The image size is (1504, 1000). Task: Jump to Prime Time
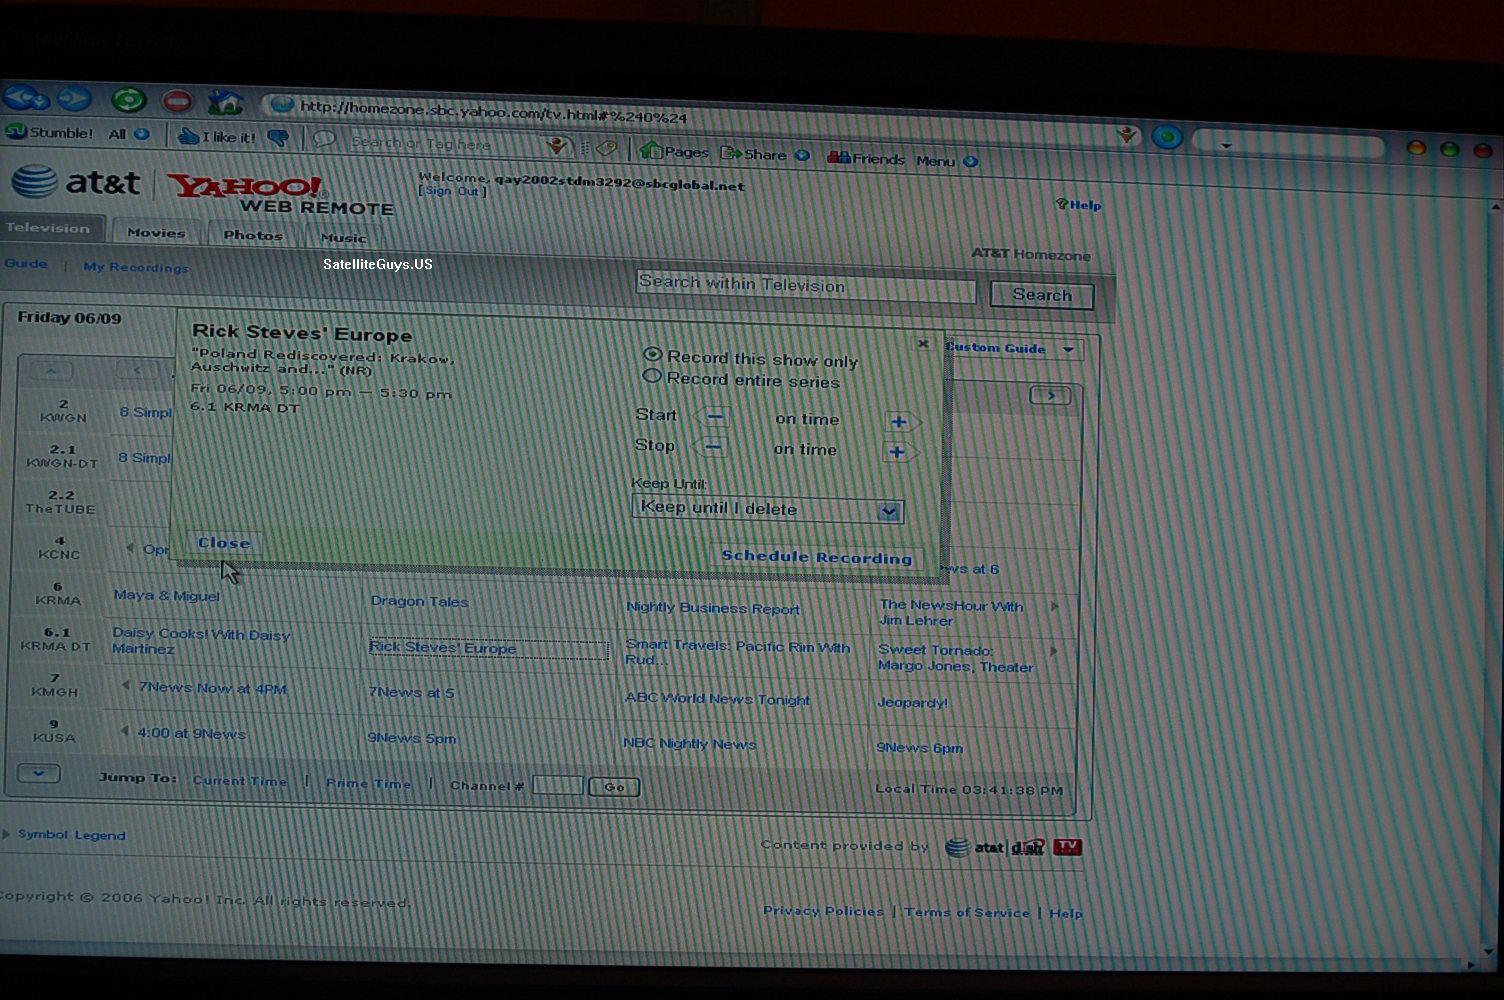pos(368,783)
